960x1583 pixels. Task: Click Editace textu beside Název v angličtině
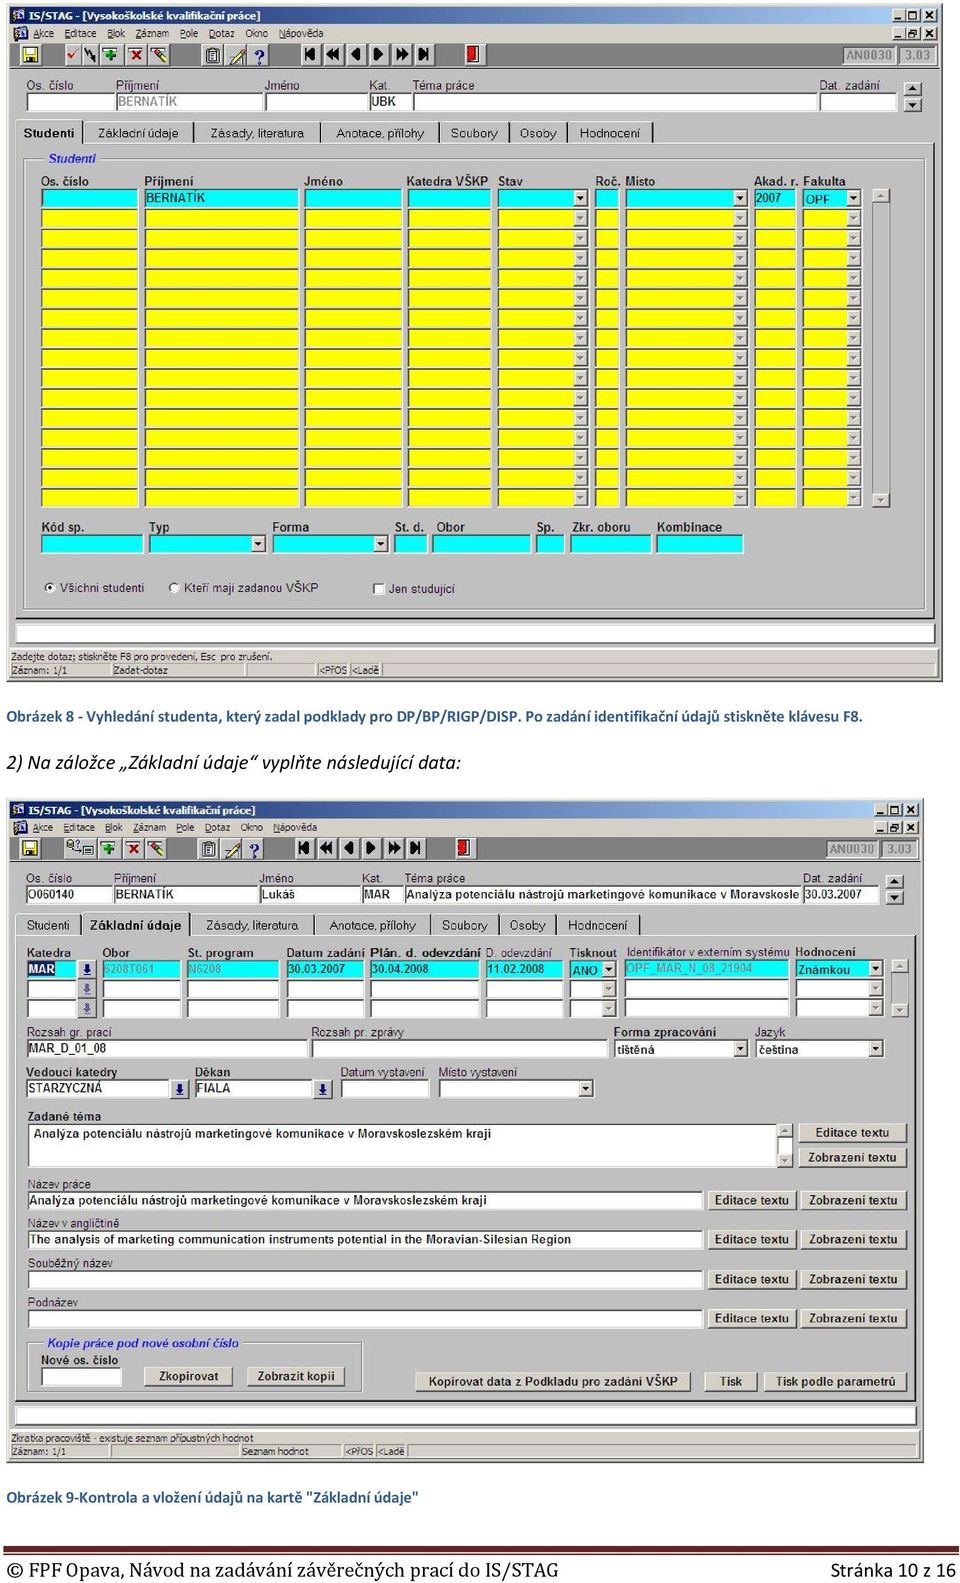pos(751,1239)
